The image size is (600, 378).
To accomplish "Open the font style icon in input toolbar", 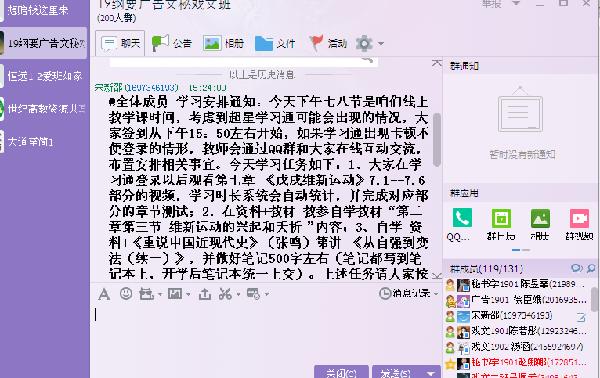I will tap(104, 294).
